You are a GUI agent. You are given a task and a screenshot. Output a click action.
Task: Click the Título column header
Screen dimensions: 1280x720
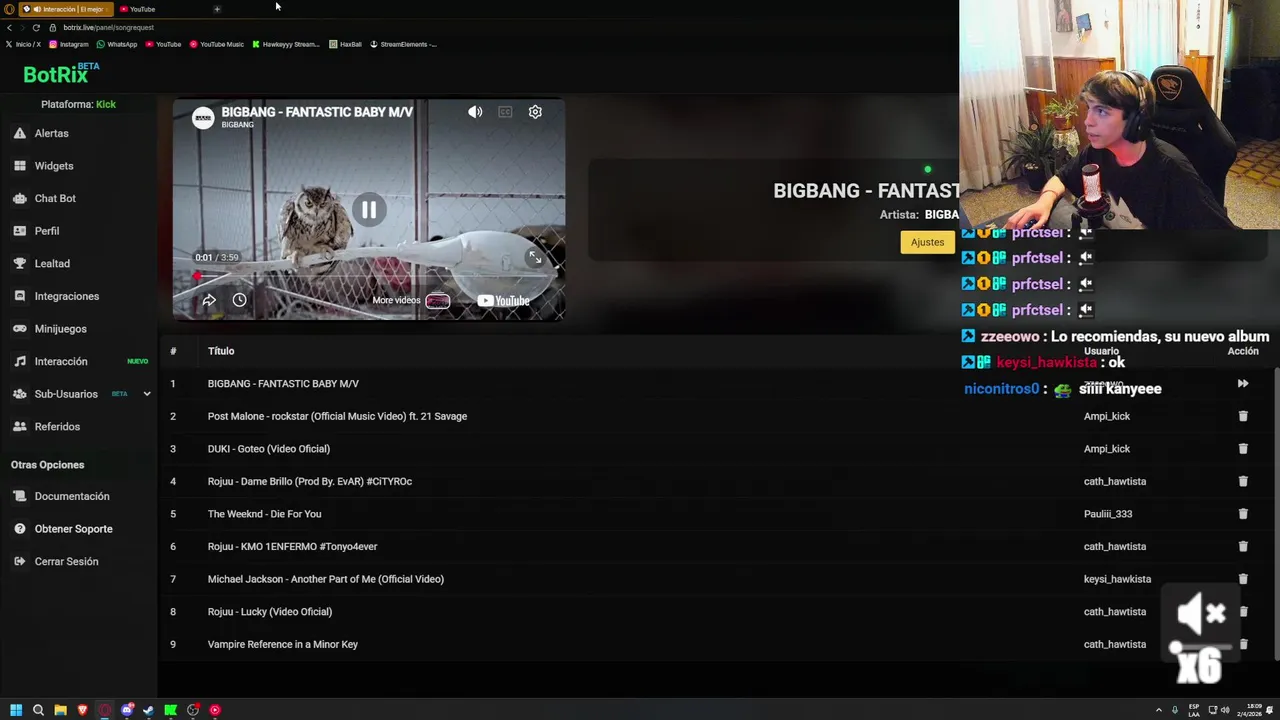(x=221, y=351)
